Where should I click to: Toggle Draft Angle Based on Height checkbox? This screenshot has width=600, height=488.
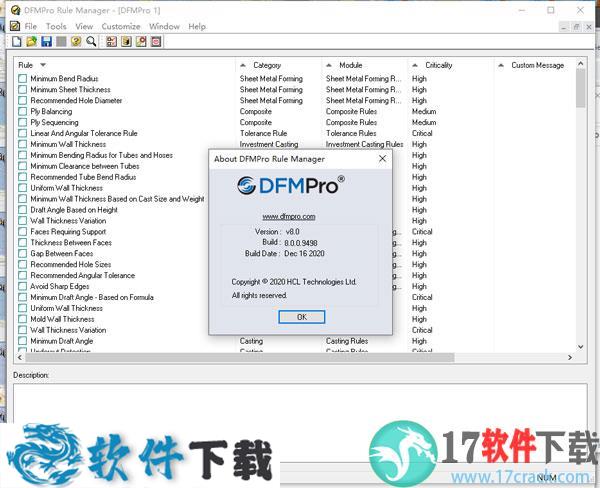click(x=23, y=210)
